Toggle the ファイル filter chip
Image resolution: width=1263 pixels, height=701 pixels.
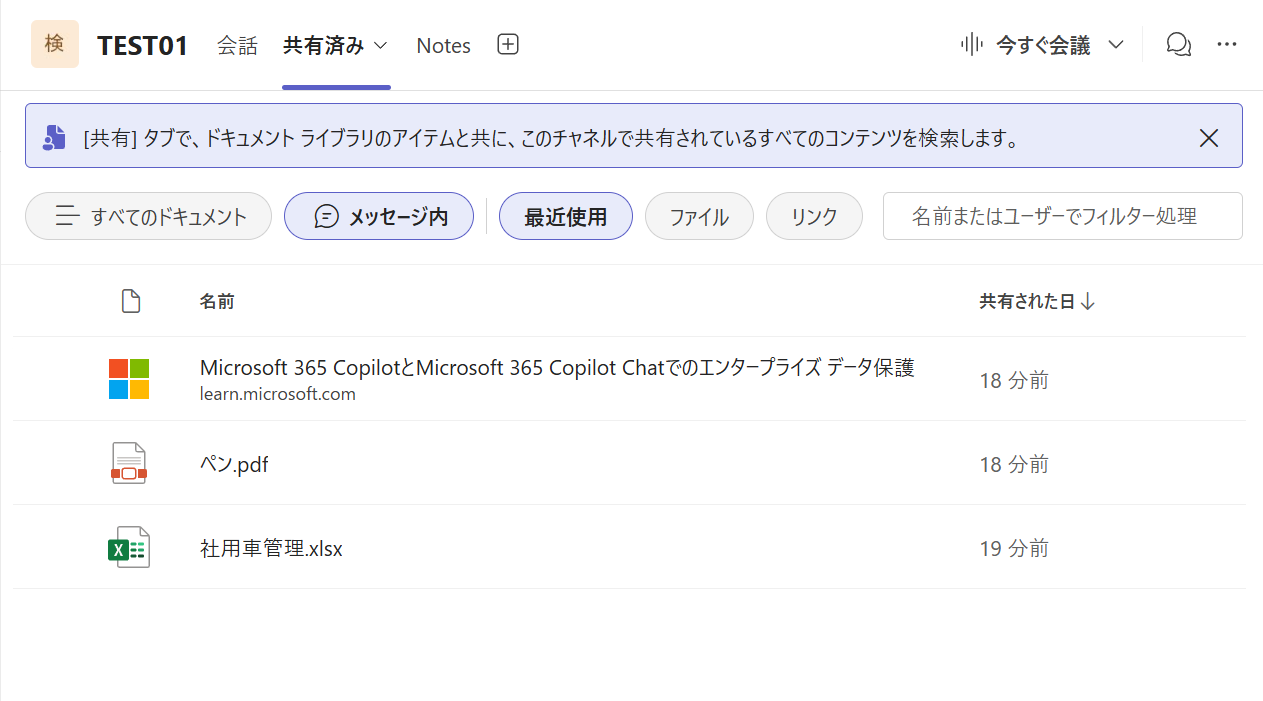[x=698, y=216]
